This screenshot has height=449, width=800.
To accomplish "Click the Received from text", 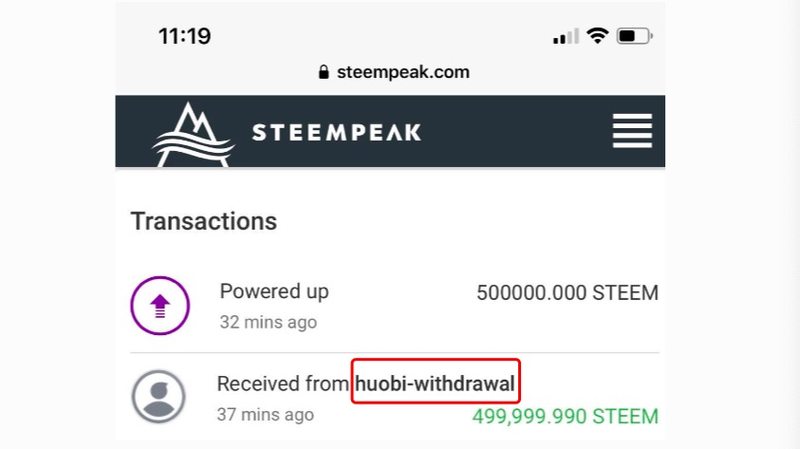I will (283, 384).
